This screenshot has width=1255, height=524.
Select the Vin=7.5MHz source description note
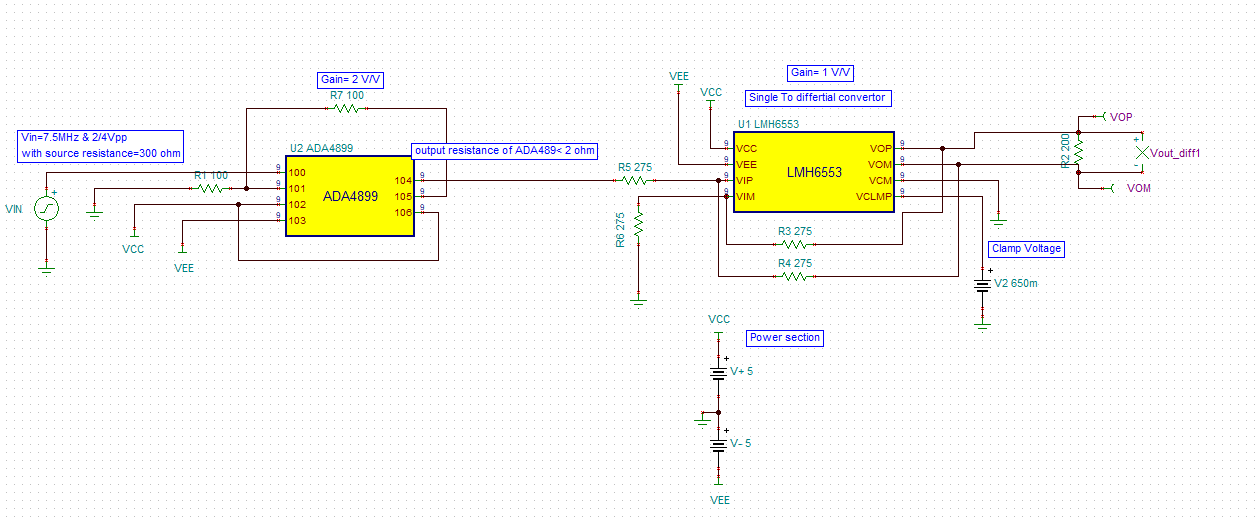coord(100,146)
